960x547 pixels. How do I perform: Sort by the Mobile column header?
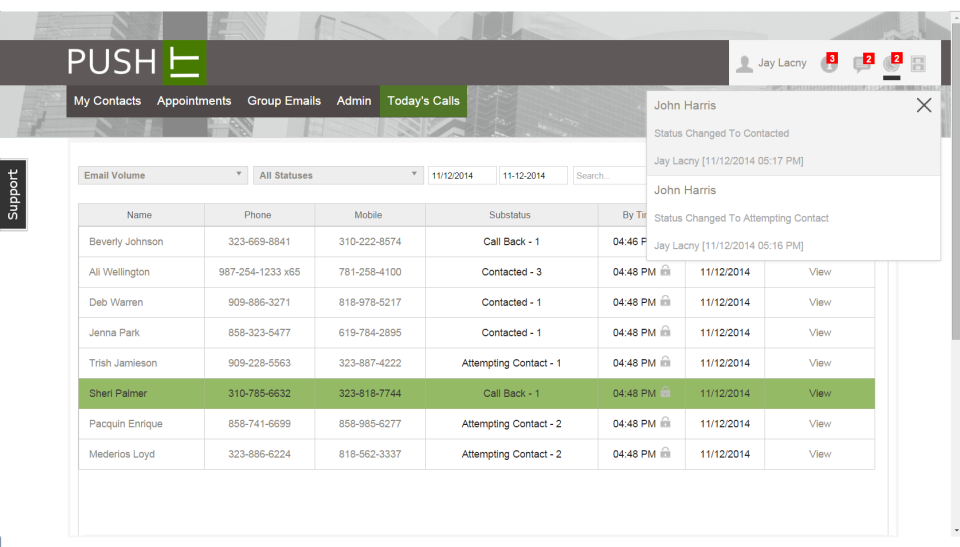(370, 215)
